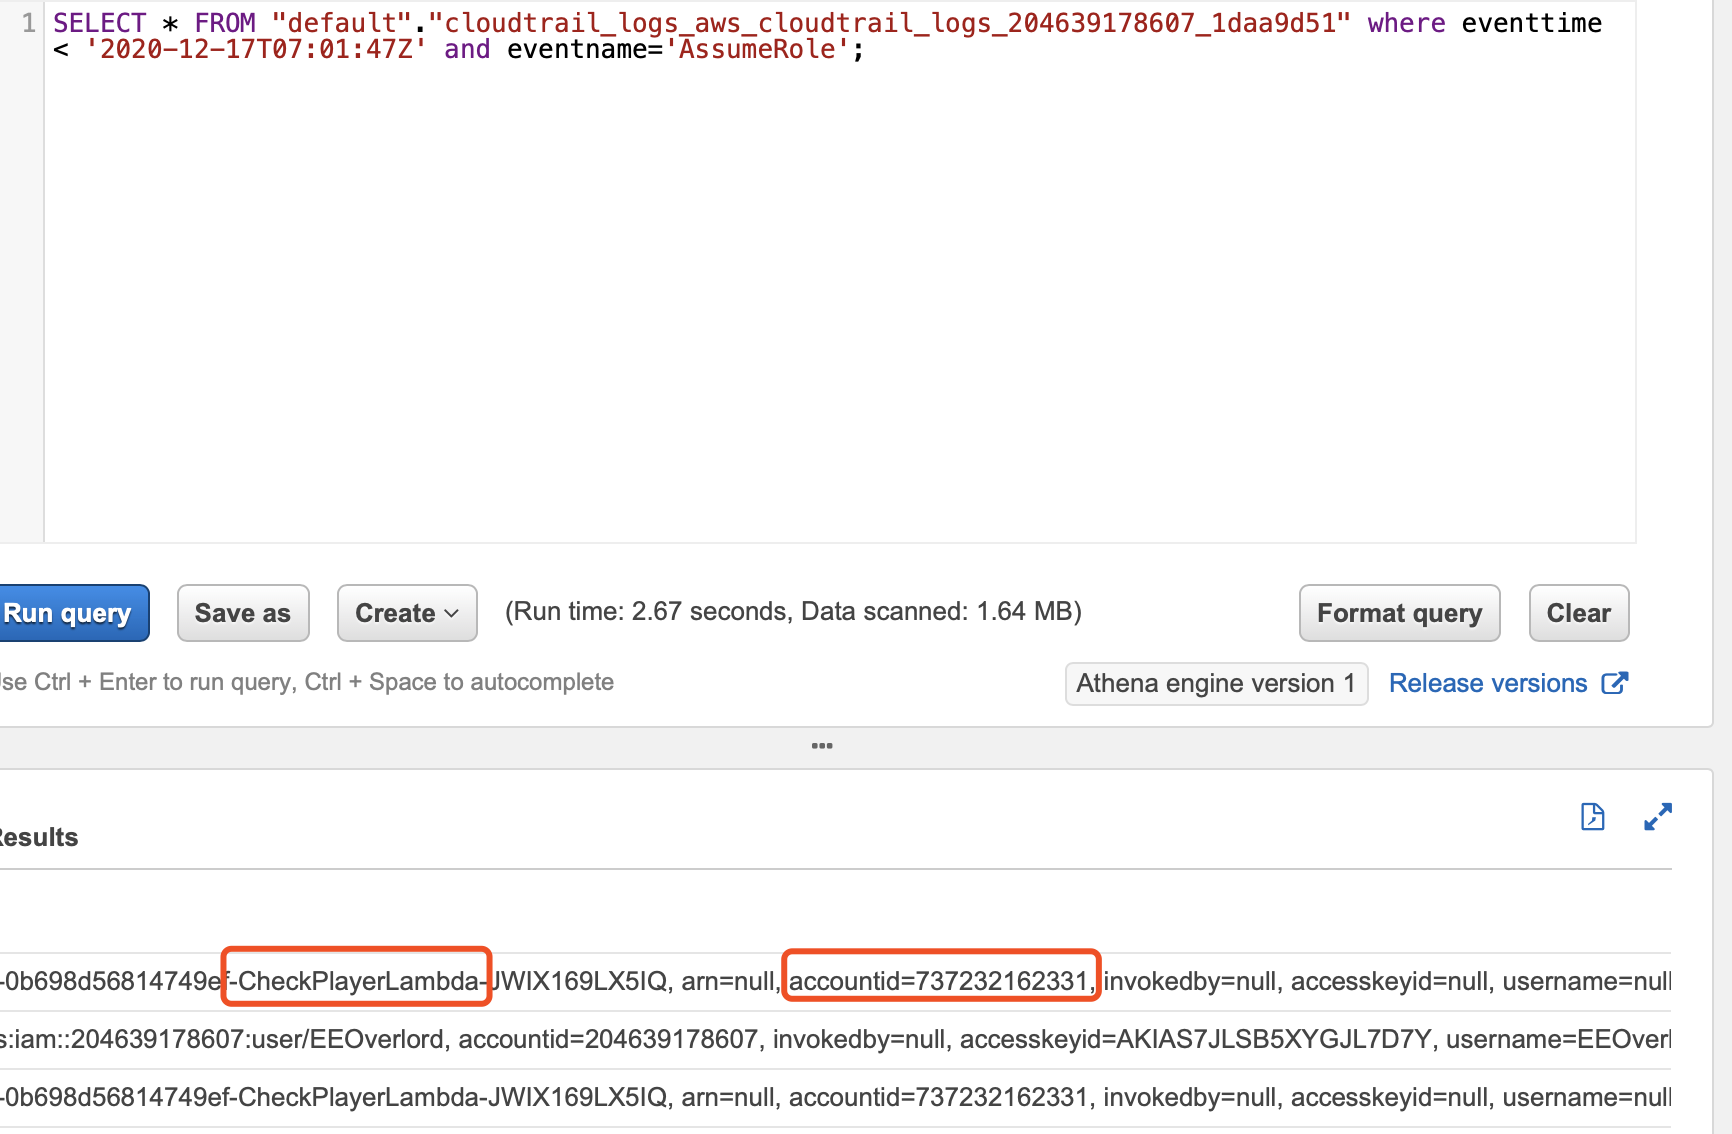Click the run time and data scanned text
1732x1134 pixels.
[x=793, y=612]
